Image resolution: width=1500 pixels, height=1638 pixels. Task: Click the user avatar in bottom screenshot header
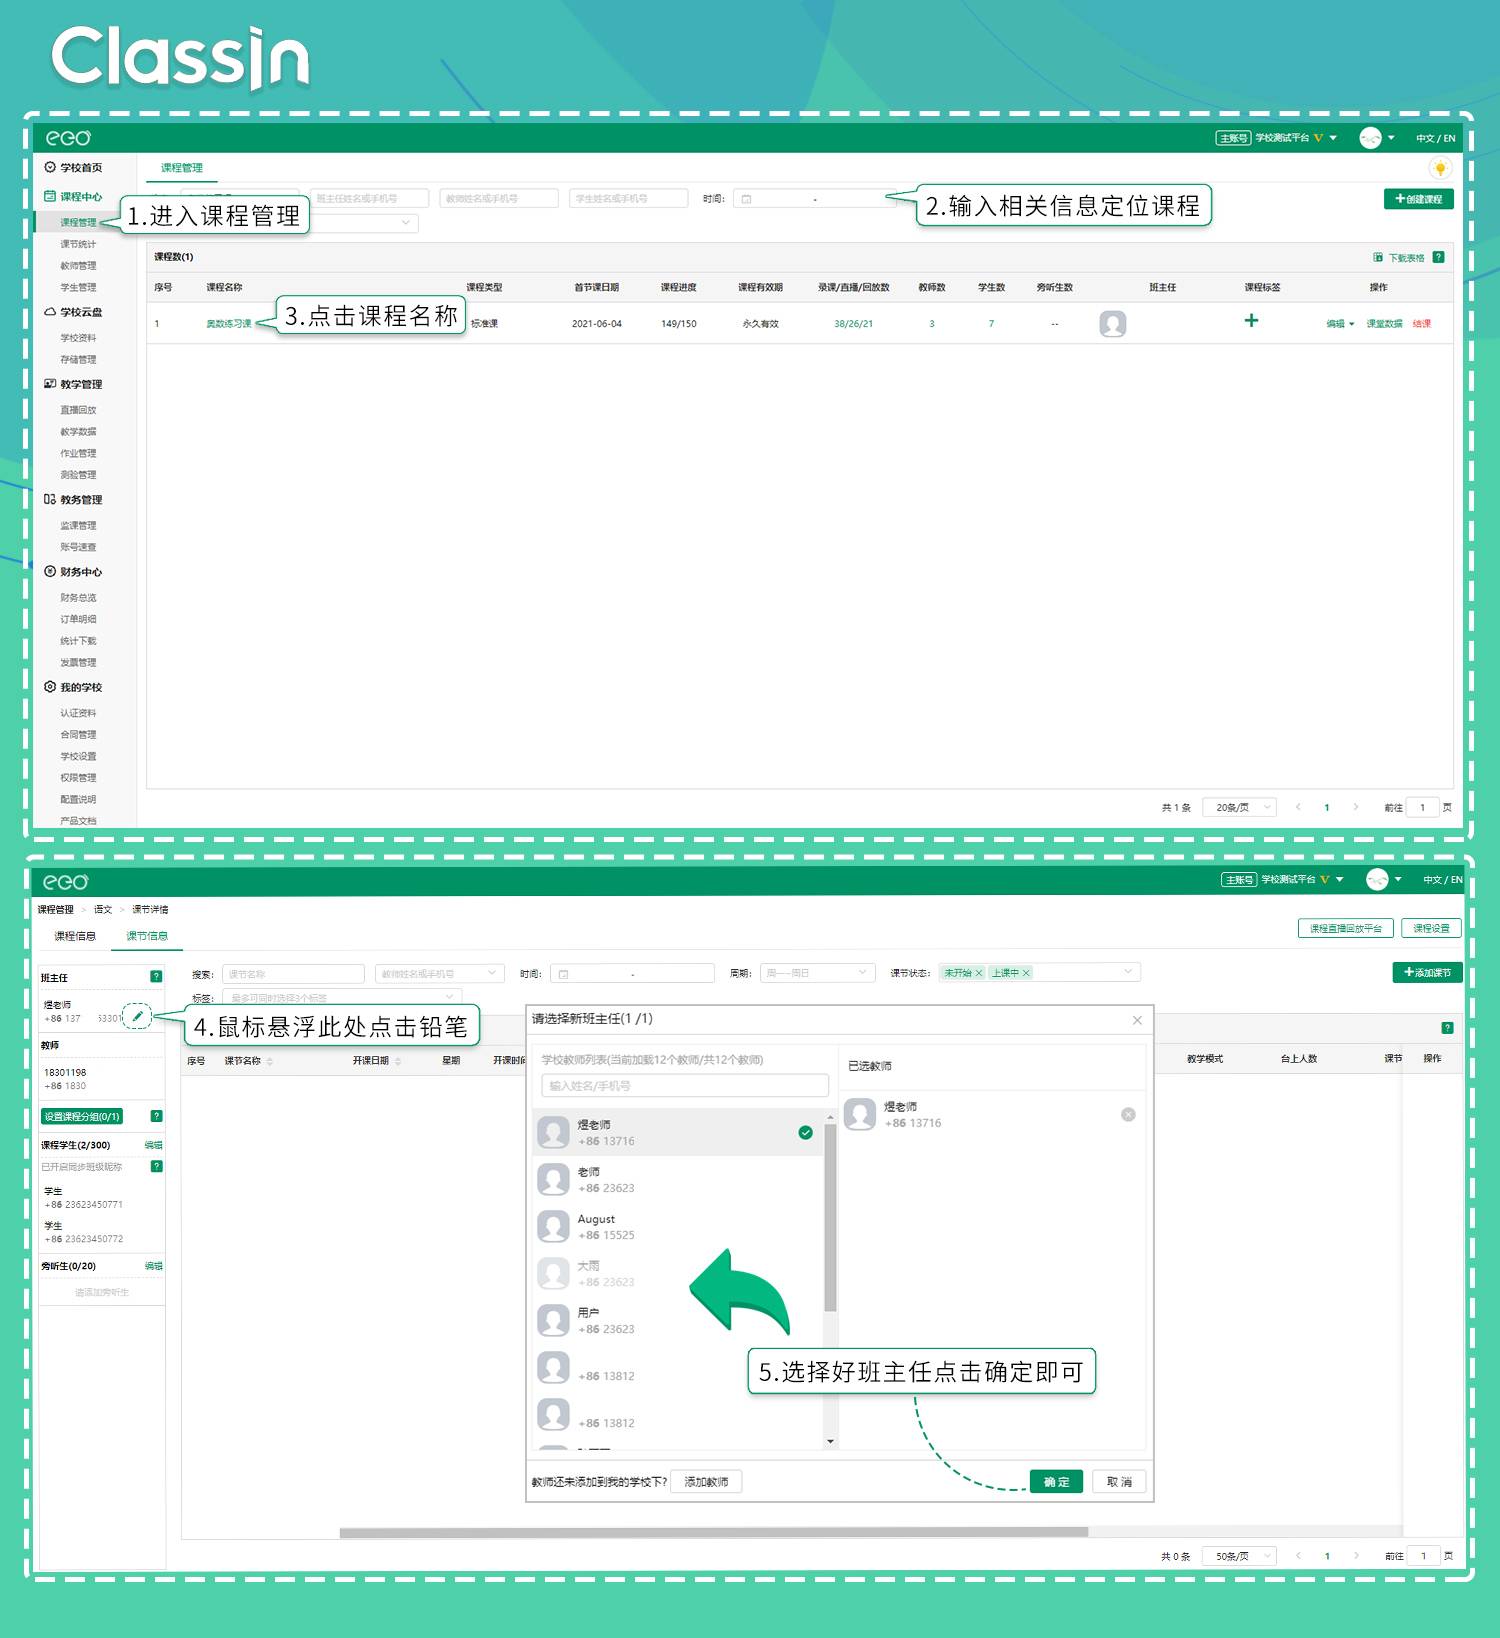[x=1377, y=879]
